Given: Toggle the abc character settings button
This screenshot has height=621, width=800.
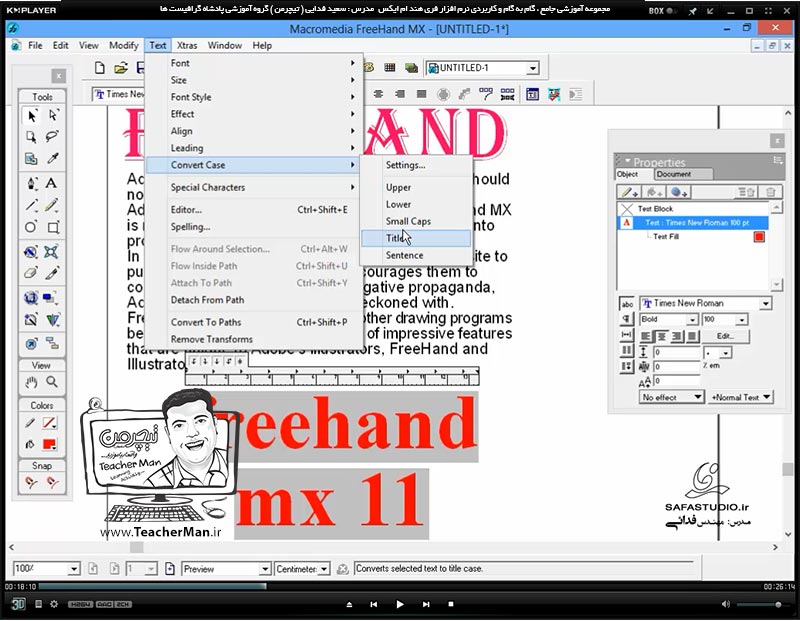Looking at the screenshot, I should [x=627, y=304].
